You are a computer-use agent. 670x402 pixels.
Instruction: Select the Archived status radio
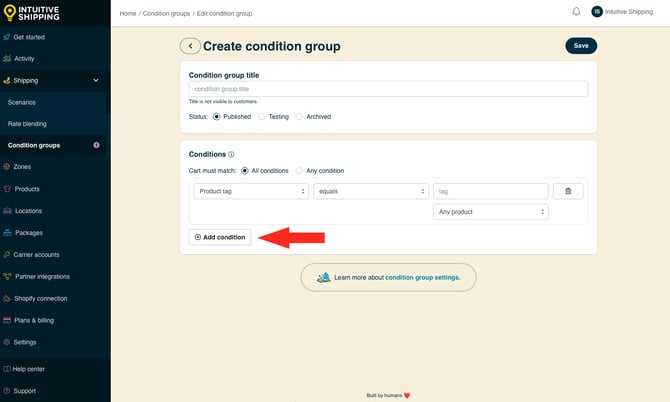click(299, 117)
